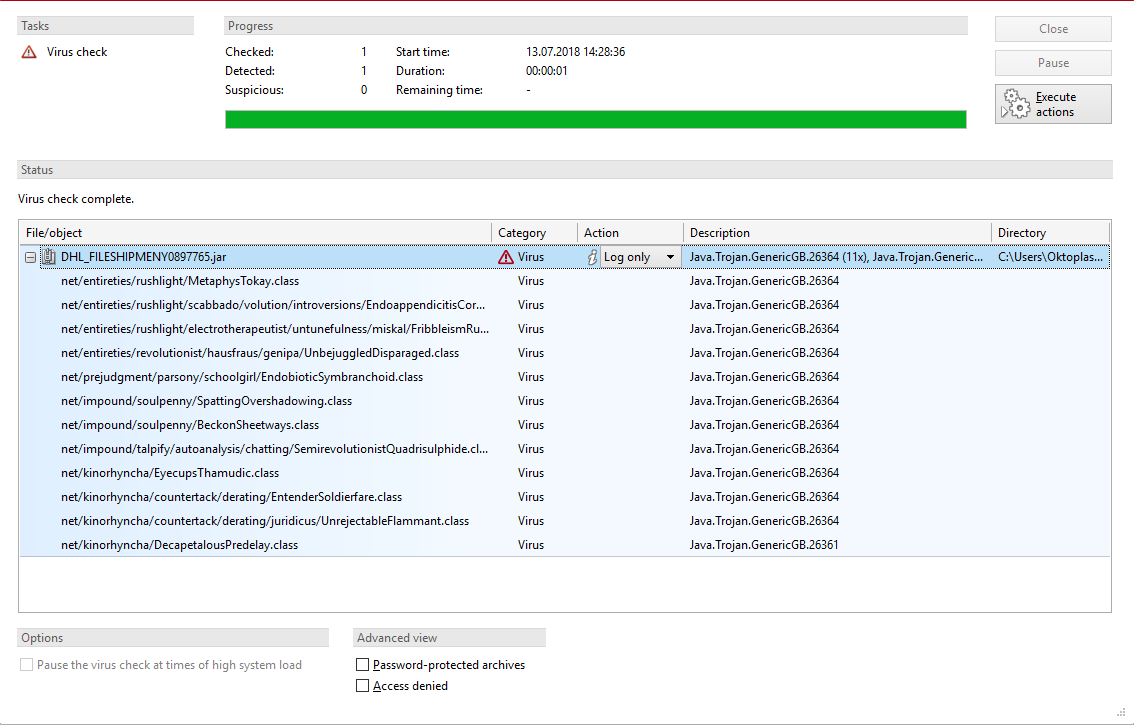Screen dimensions: 1134x725
Task: Click the Suspicious: label
Action: coord(255,90)
